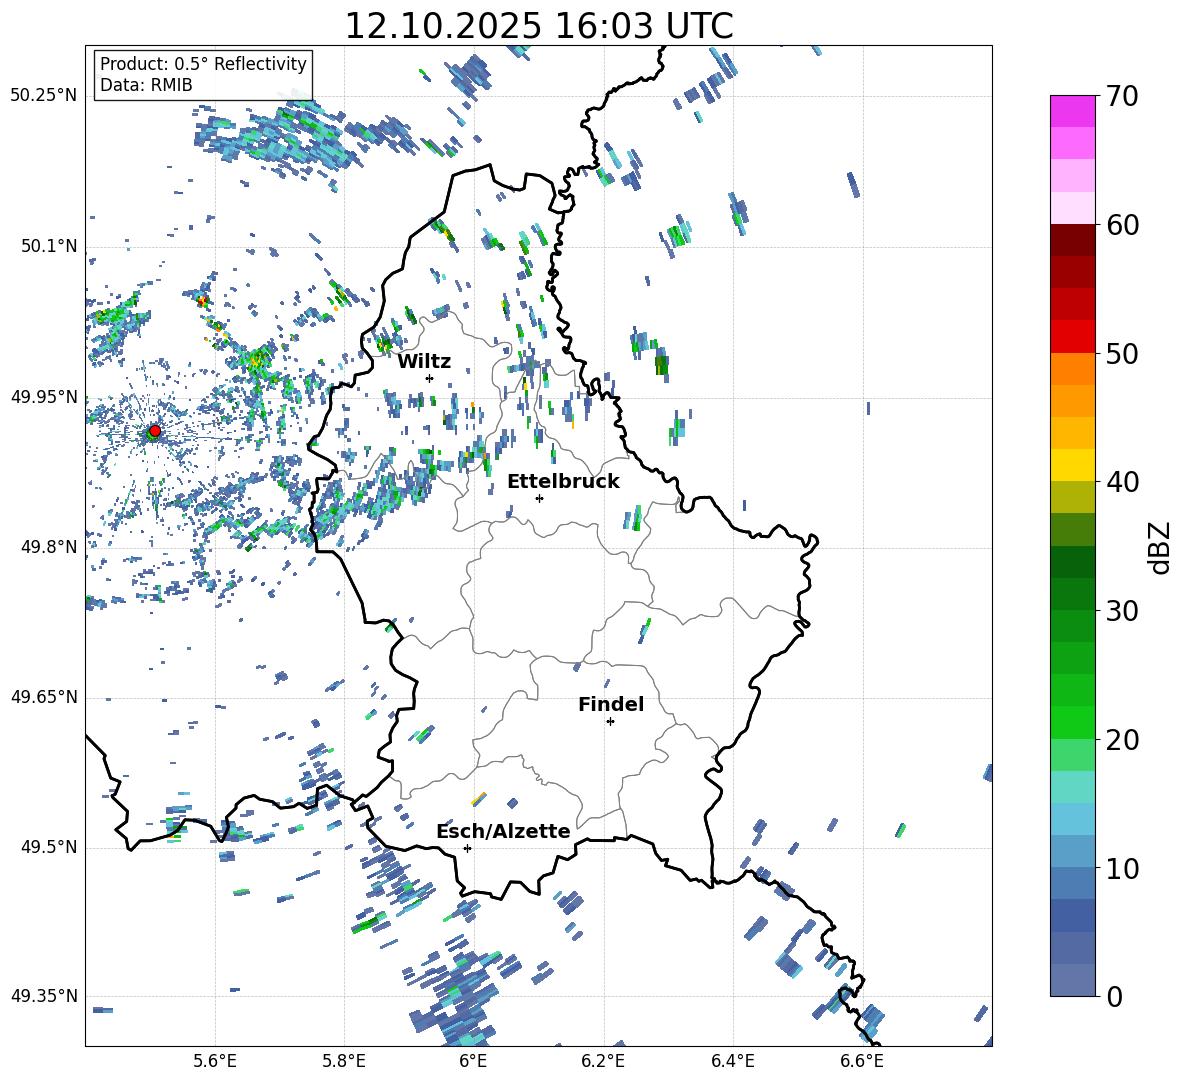Image resolution: width=1184 pixels, height=1081 pixels.
Task: Click the 50.25°N latitude label
Action: (x=44, y=96)
